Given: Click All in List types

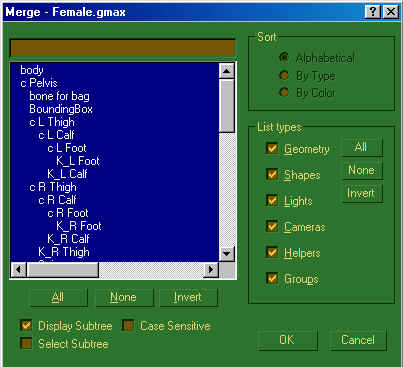Looking at the screenshot, I should pyautogui.click(x=362, y=147).
